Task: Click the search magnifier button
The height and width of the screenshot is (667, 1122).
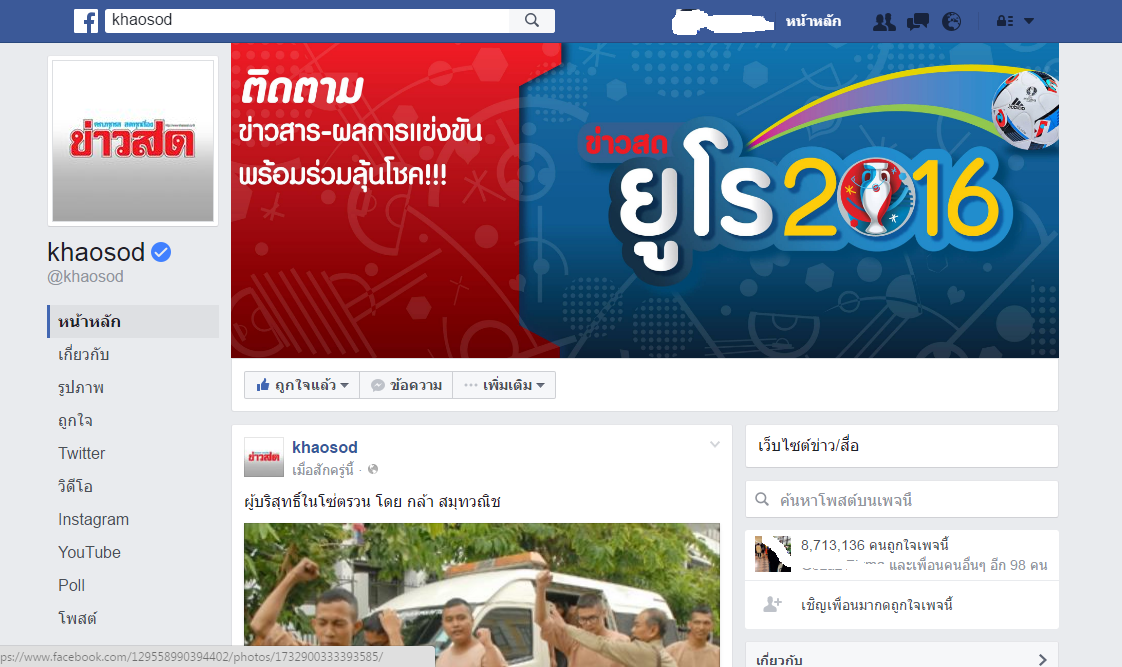Action: pos(532,20)
